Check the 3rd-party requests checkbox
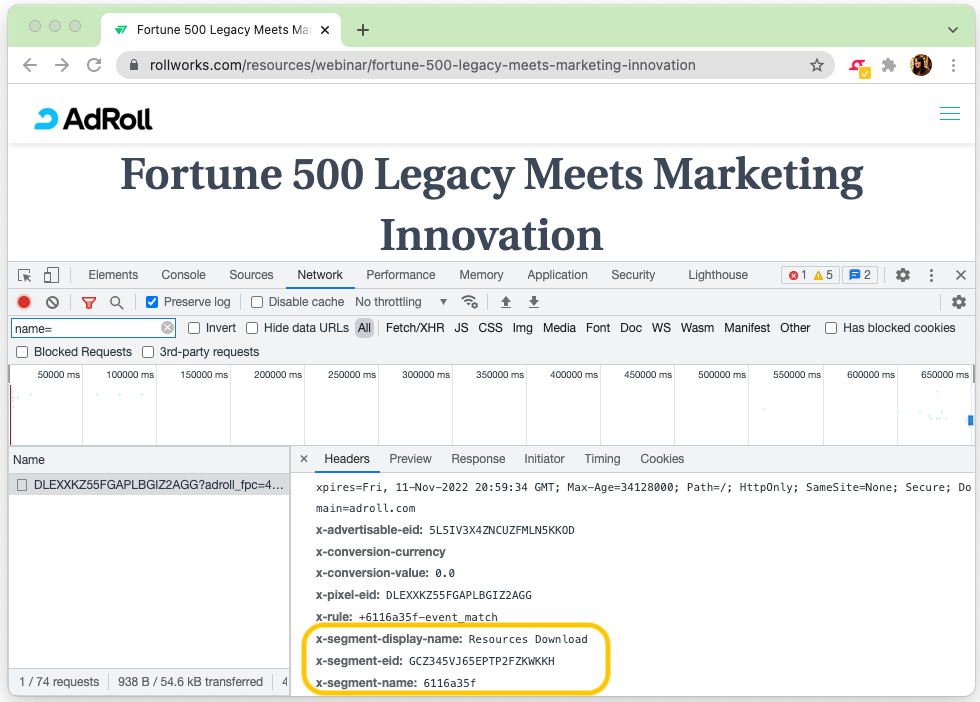Image resolution: width=980 pixels, height=702 pixels. (148, 352)
